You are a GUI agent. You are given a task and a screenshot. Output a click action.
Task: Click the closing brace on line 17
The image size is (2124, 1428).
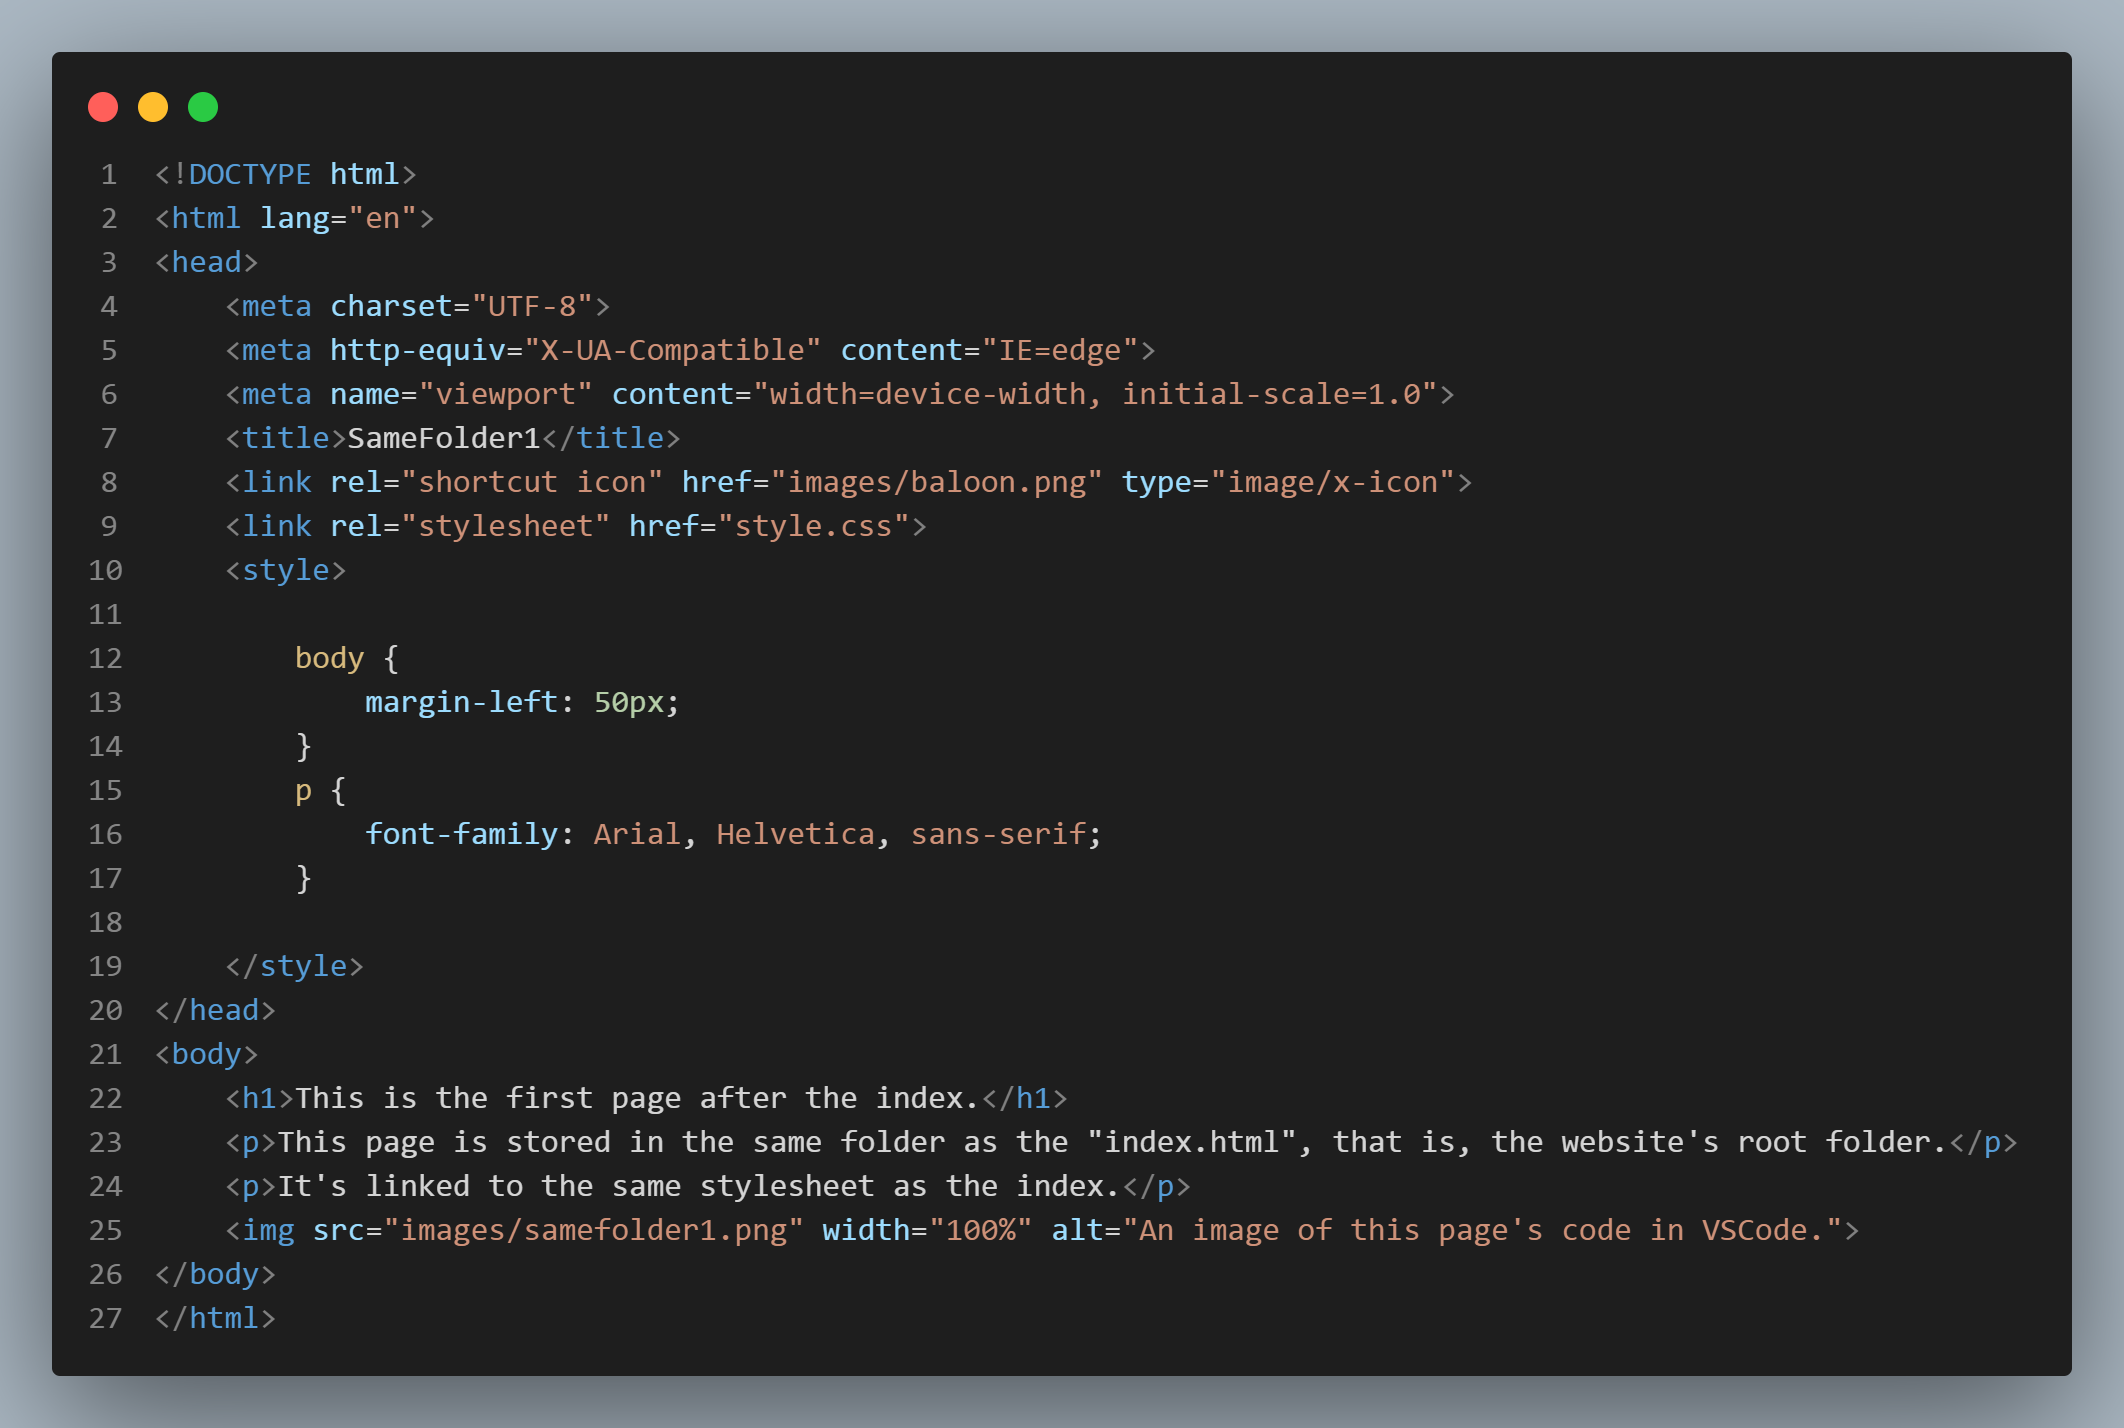(304, 878)
